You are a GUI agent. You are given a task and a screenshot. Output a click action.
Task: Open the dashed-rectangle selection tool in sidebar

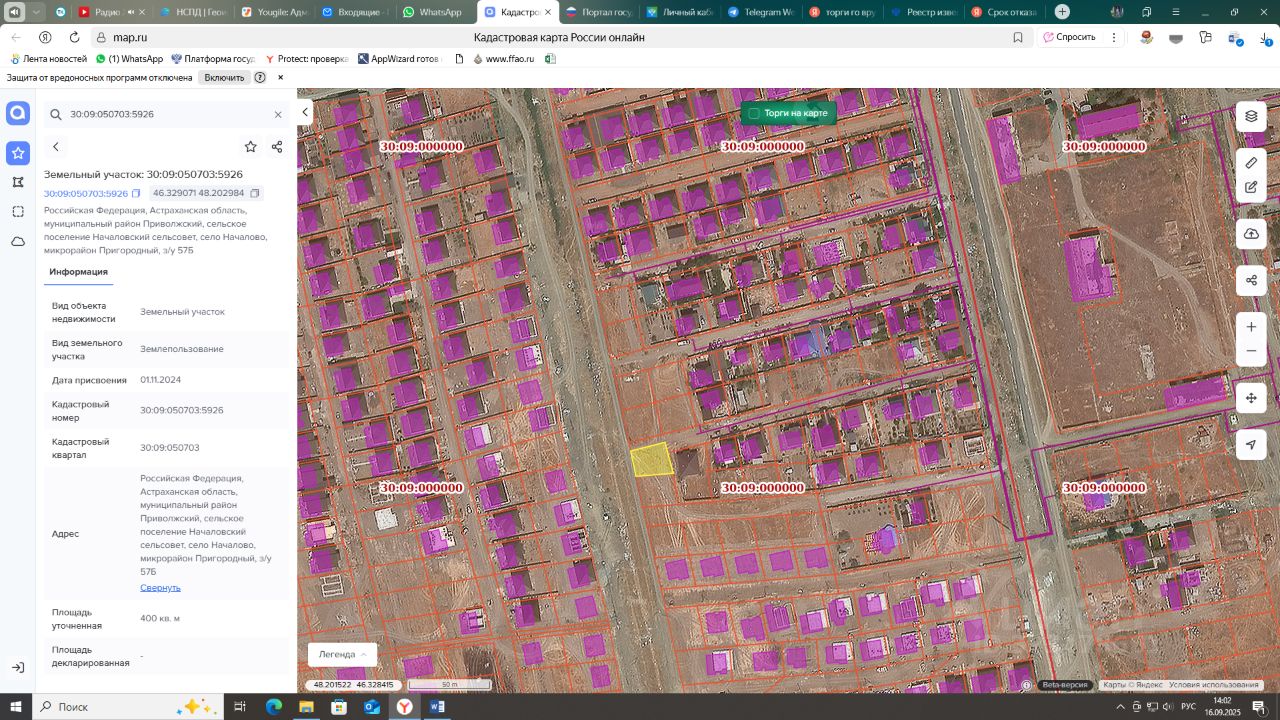point(18,212)
